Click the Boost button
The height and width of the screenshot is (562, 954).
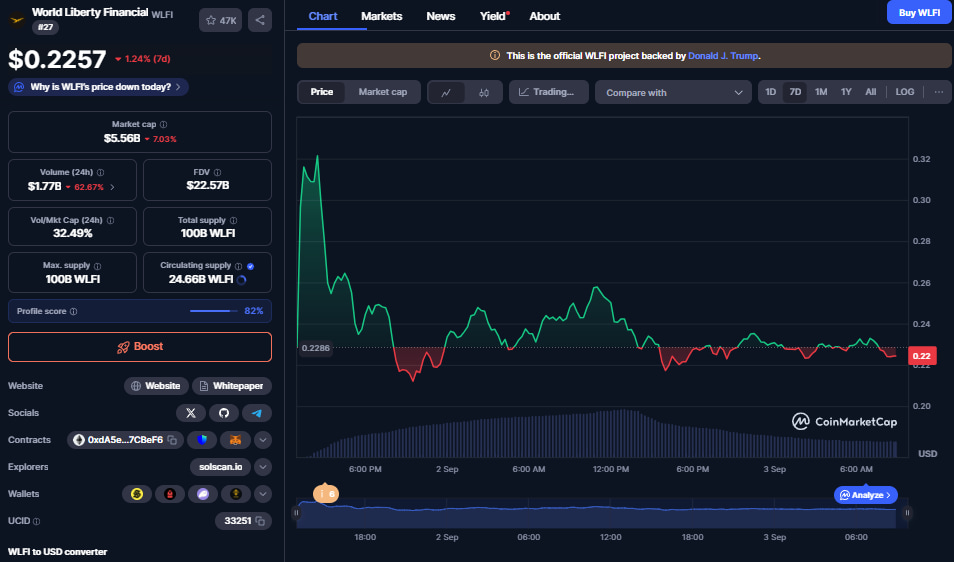pos(140,347)
